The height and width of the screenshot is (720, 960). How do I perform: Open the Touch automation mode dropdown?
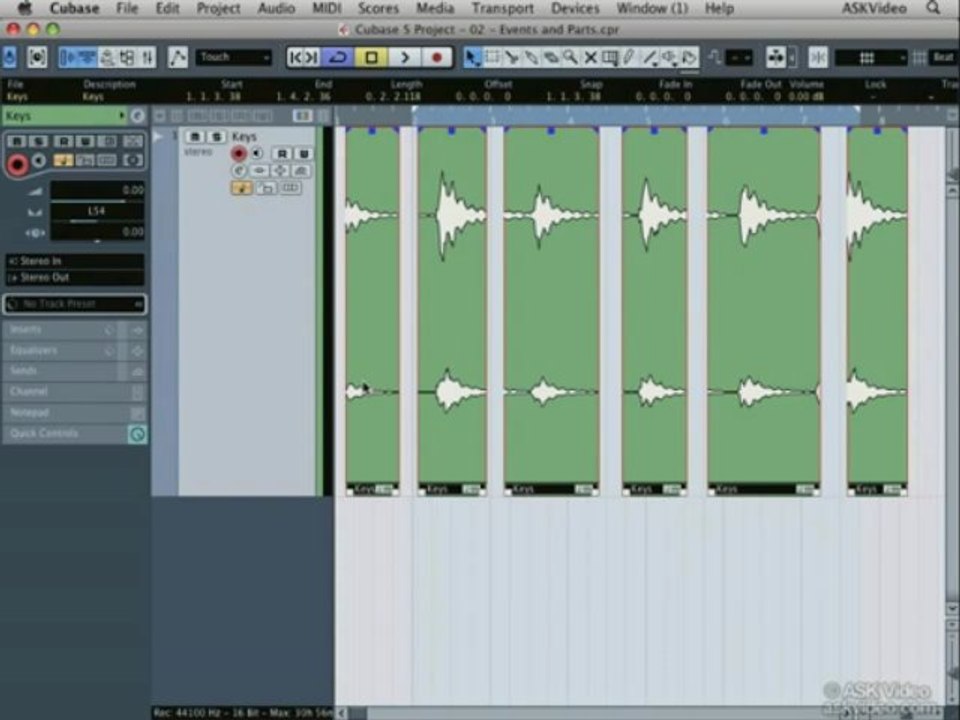coord(233,58)
